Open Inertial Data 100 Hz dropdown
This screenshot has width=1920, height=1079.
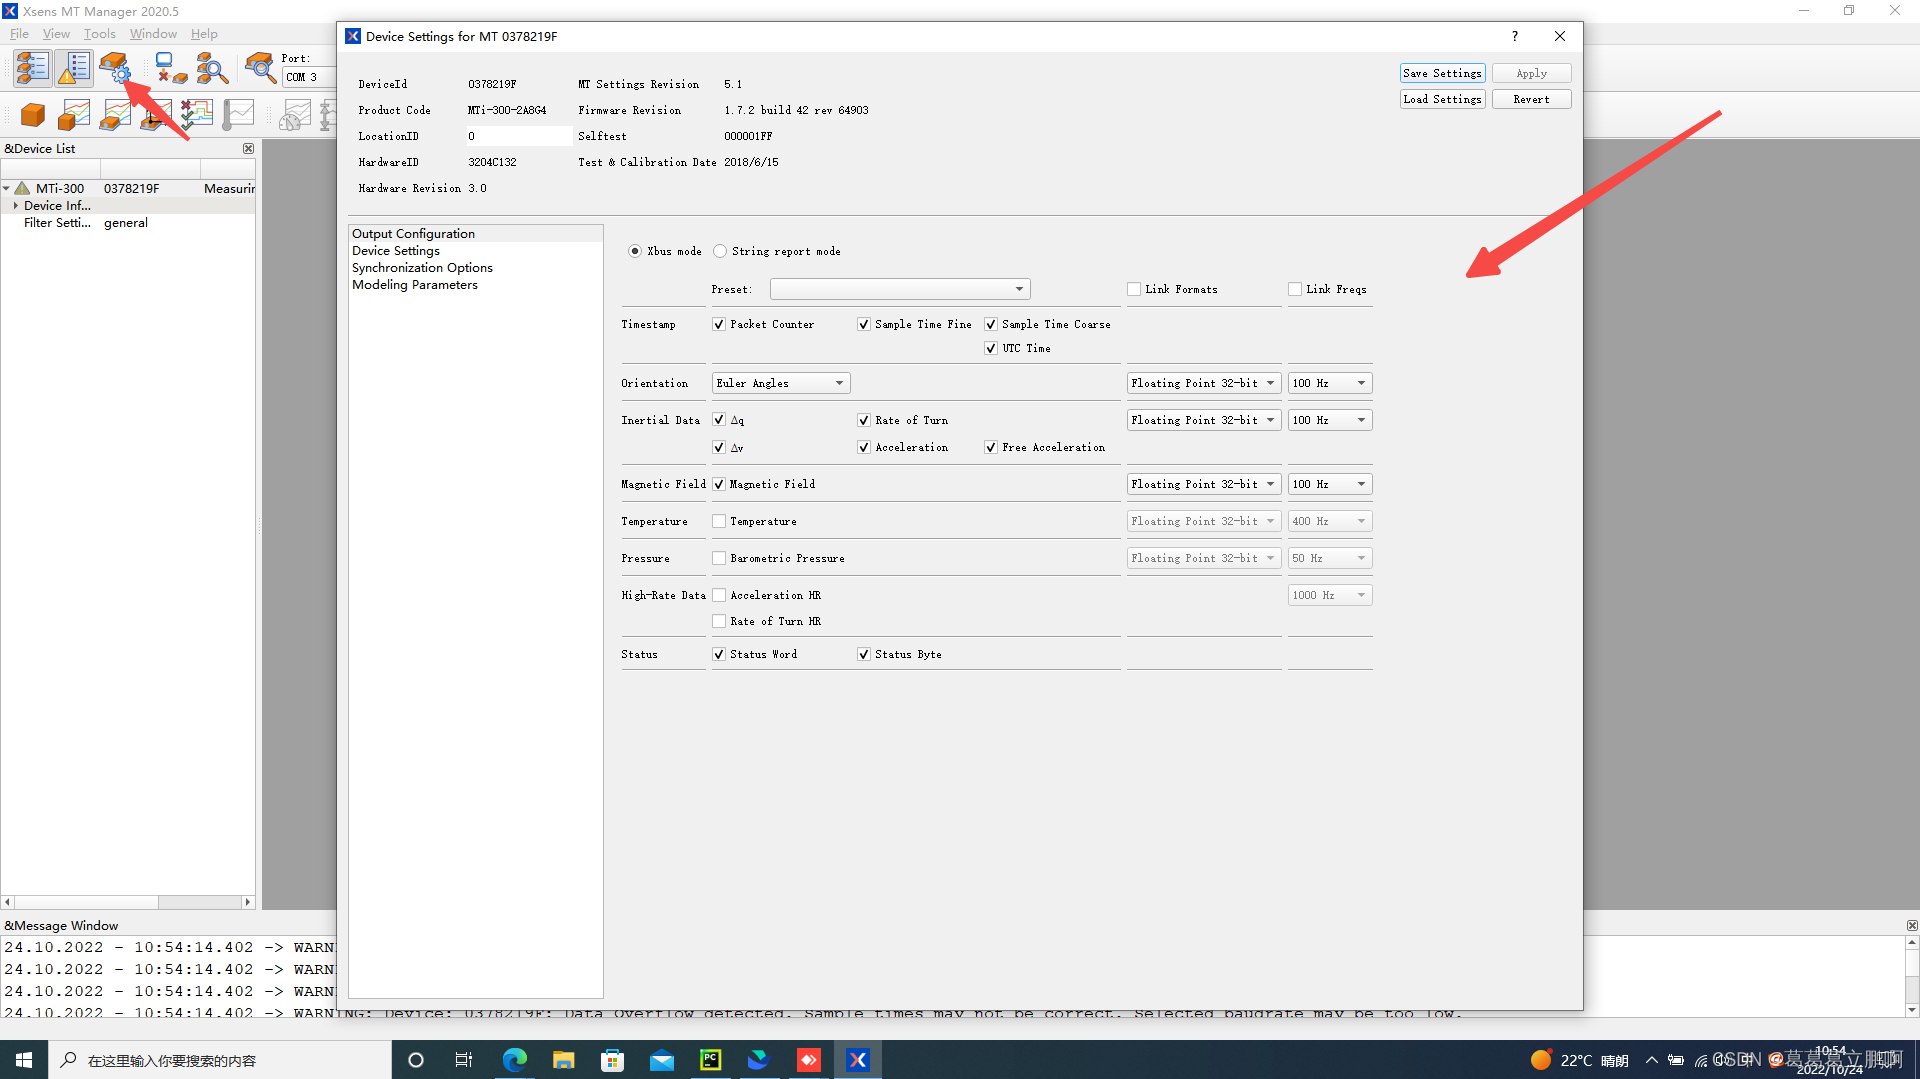click(x=1330, y=420)
